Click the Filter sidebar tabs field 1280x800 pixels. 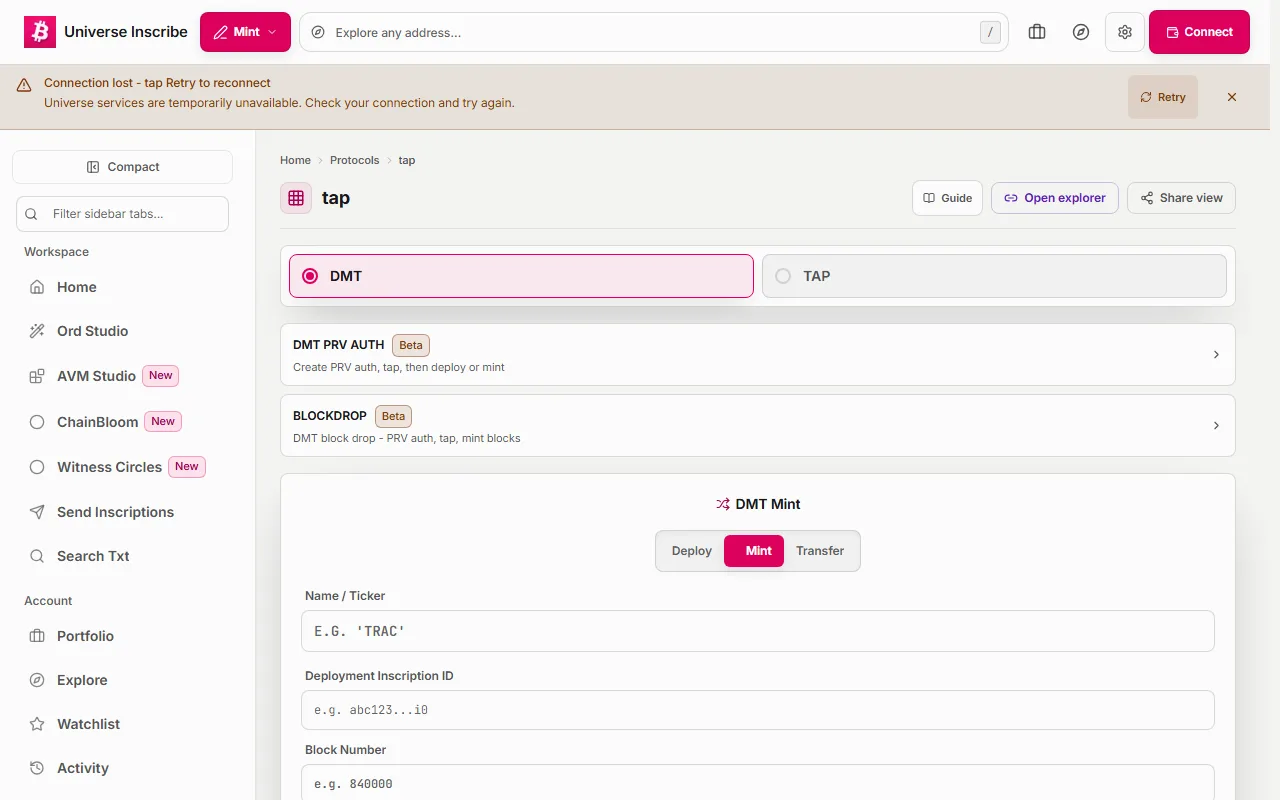(x=122, y=214)
